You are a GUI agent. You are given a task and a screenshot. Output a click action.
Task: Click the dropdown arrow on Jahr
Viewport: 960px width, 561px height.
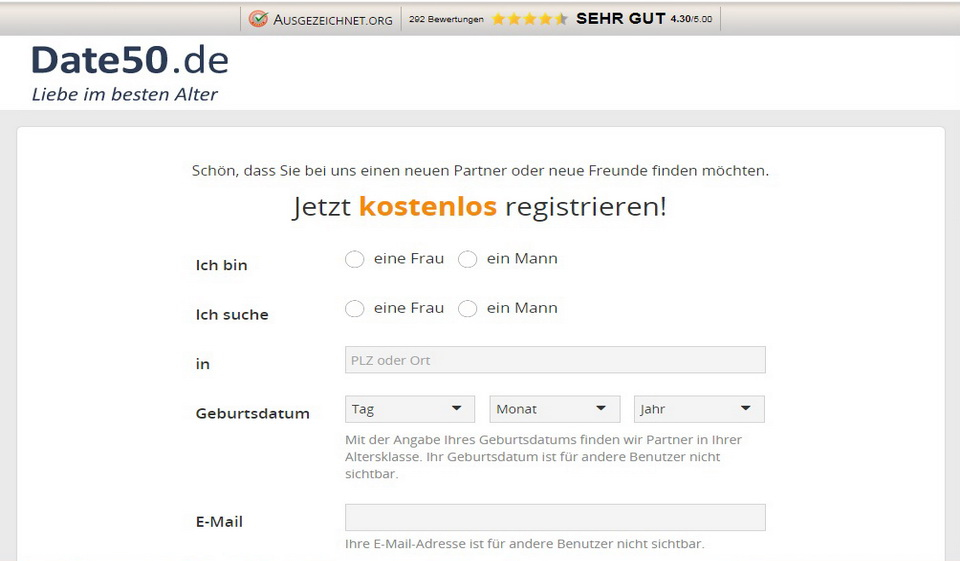click(x=746, y=408)
